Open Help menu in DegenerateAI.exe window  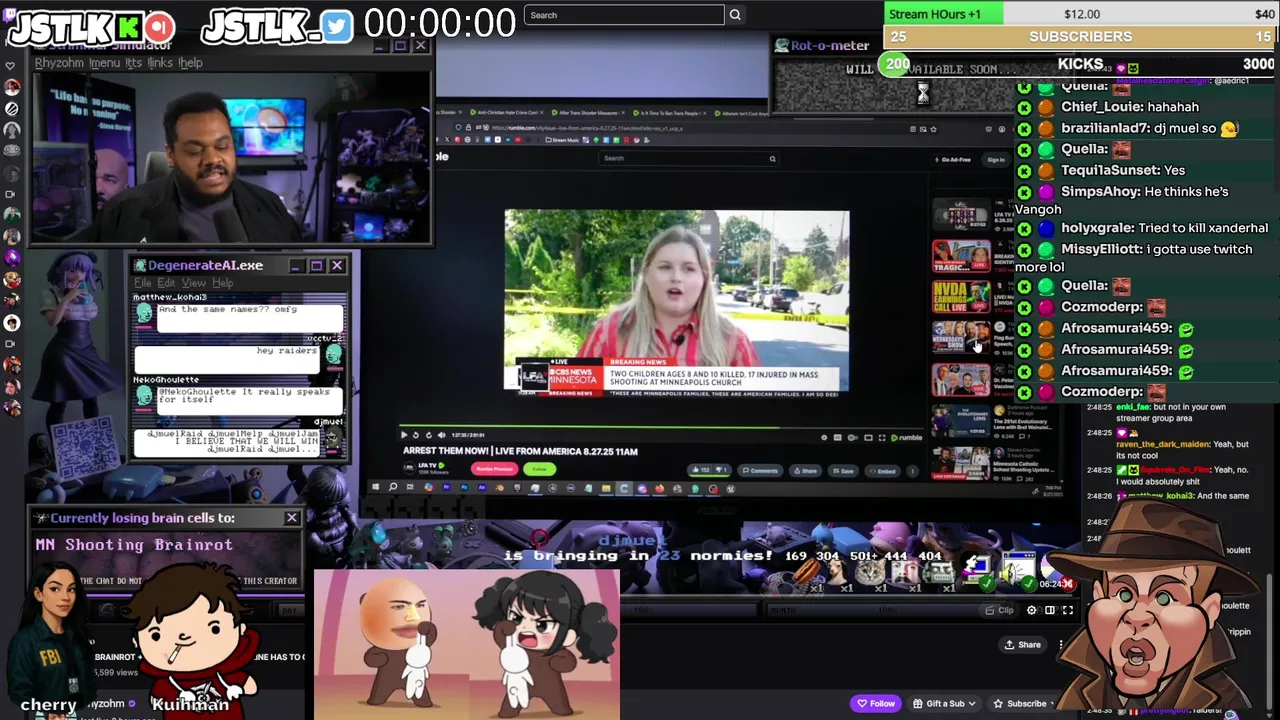pos(222,283)
